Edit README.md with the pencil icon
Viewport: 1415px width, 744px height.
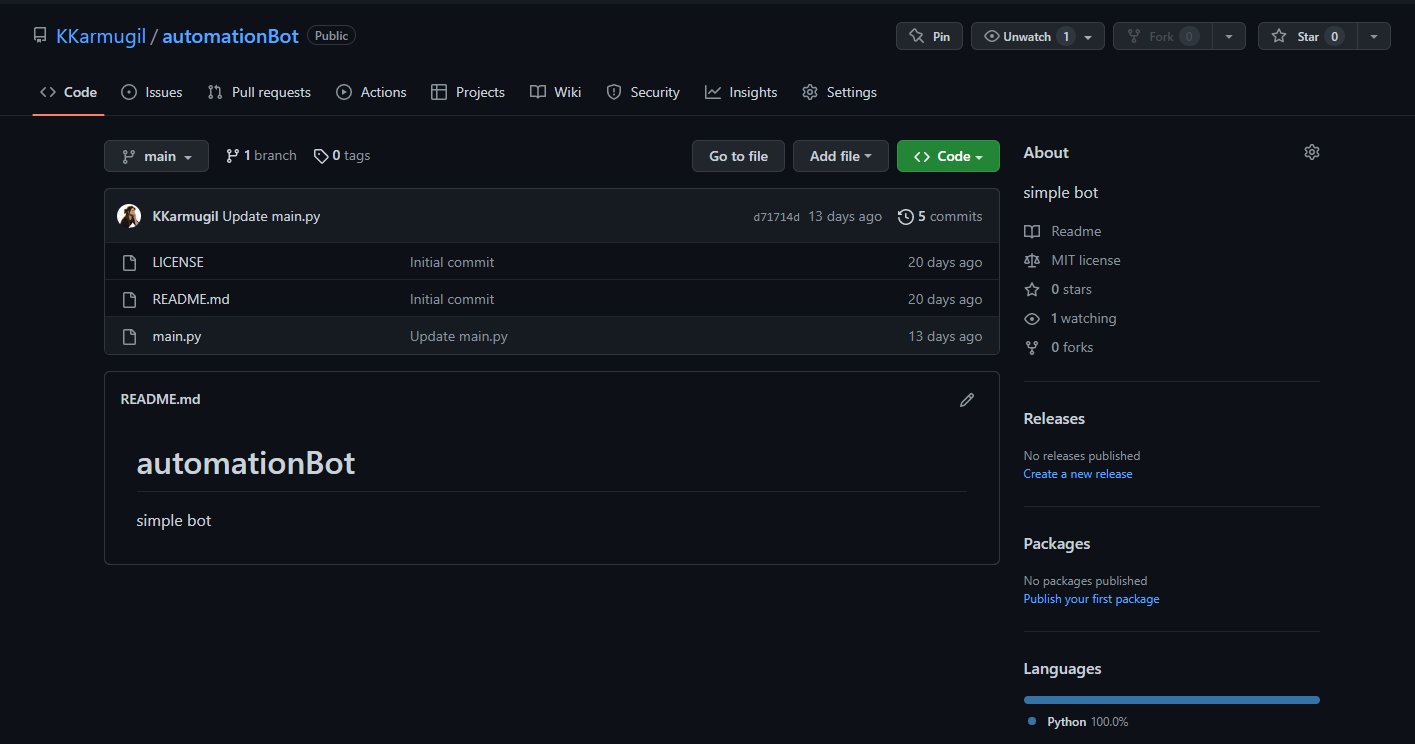pyautogui.click(x=967, y=400)
